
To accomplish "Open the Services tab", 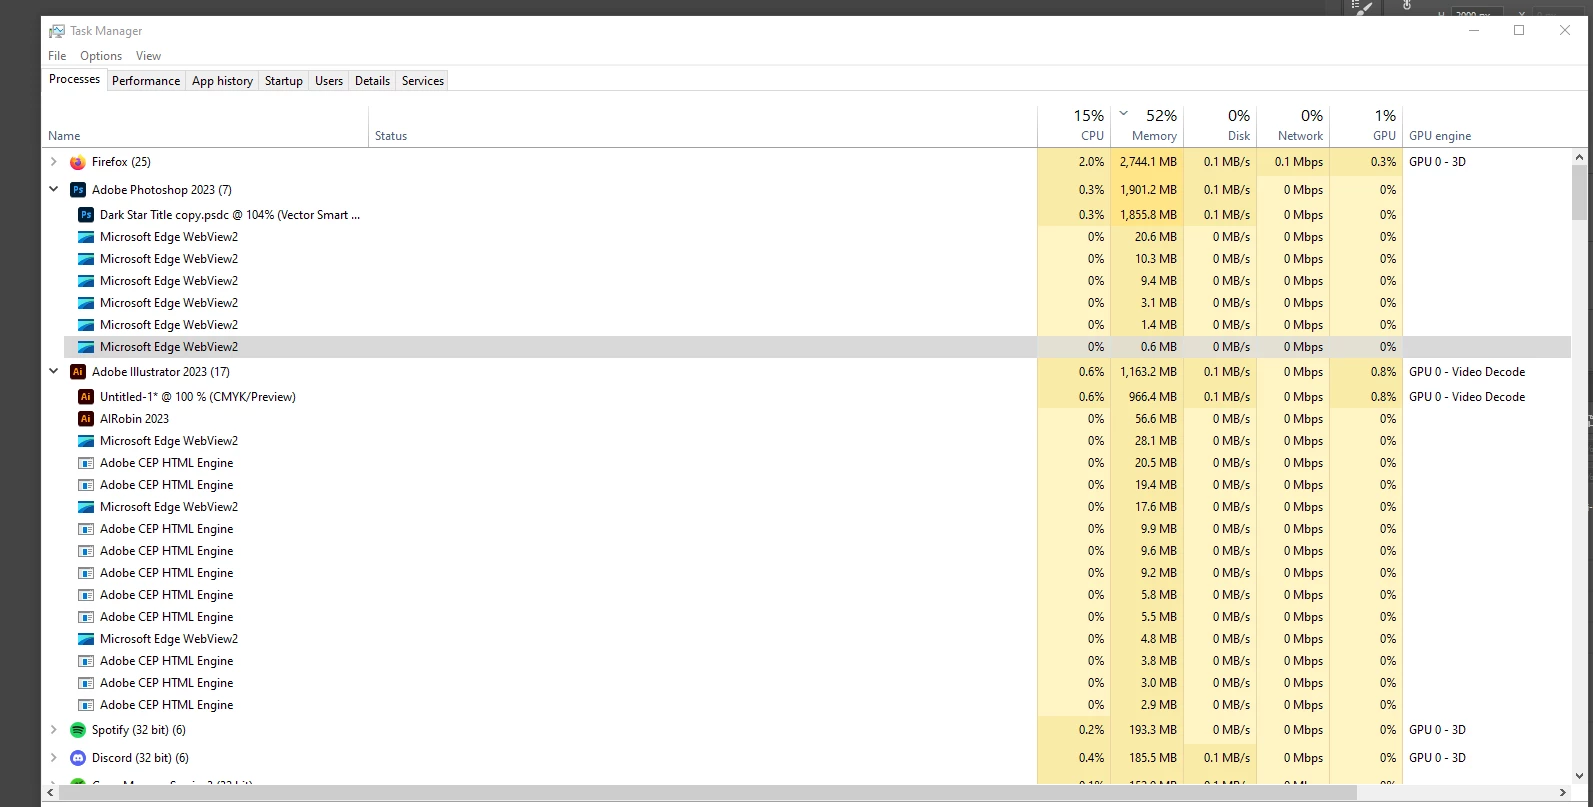I will [423, 81].
